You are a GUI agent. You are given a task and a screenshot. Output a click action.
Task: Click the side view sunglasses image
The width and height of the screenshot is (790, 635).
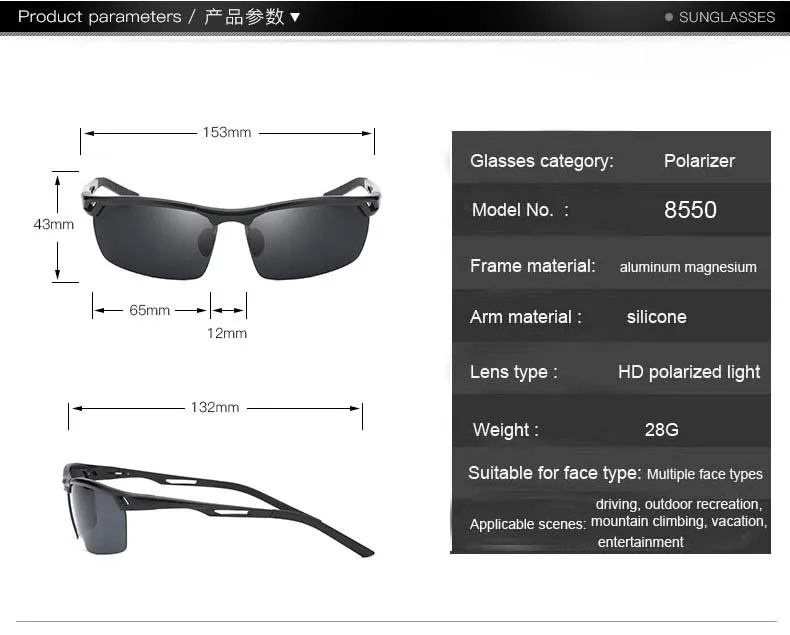[x=218, y=509]
